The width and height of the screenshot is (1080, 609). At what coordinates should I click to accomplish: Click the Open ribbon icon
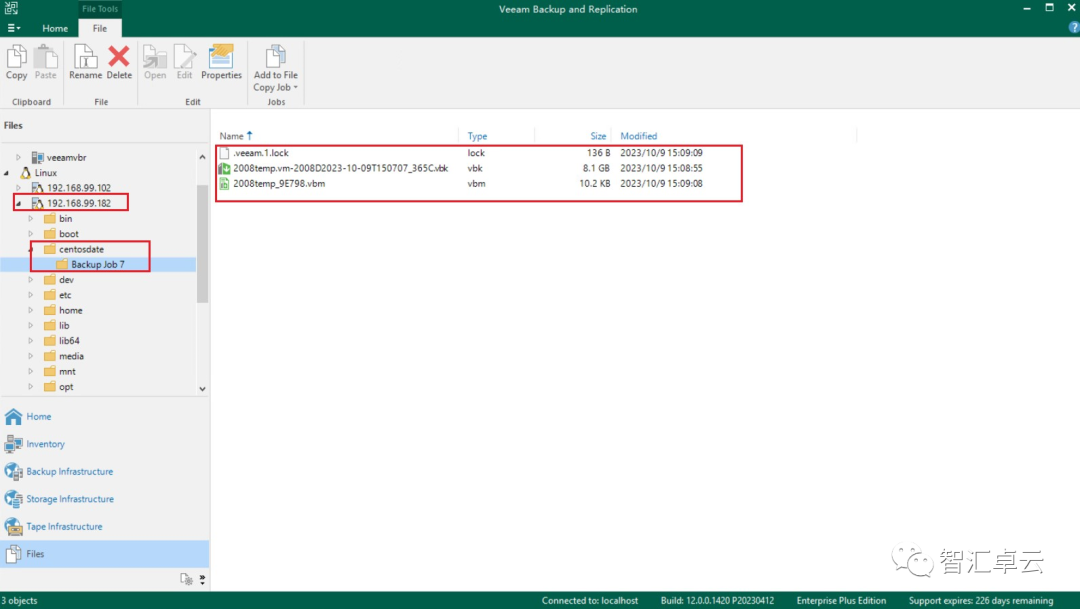tap(155, 63)
